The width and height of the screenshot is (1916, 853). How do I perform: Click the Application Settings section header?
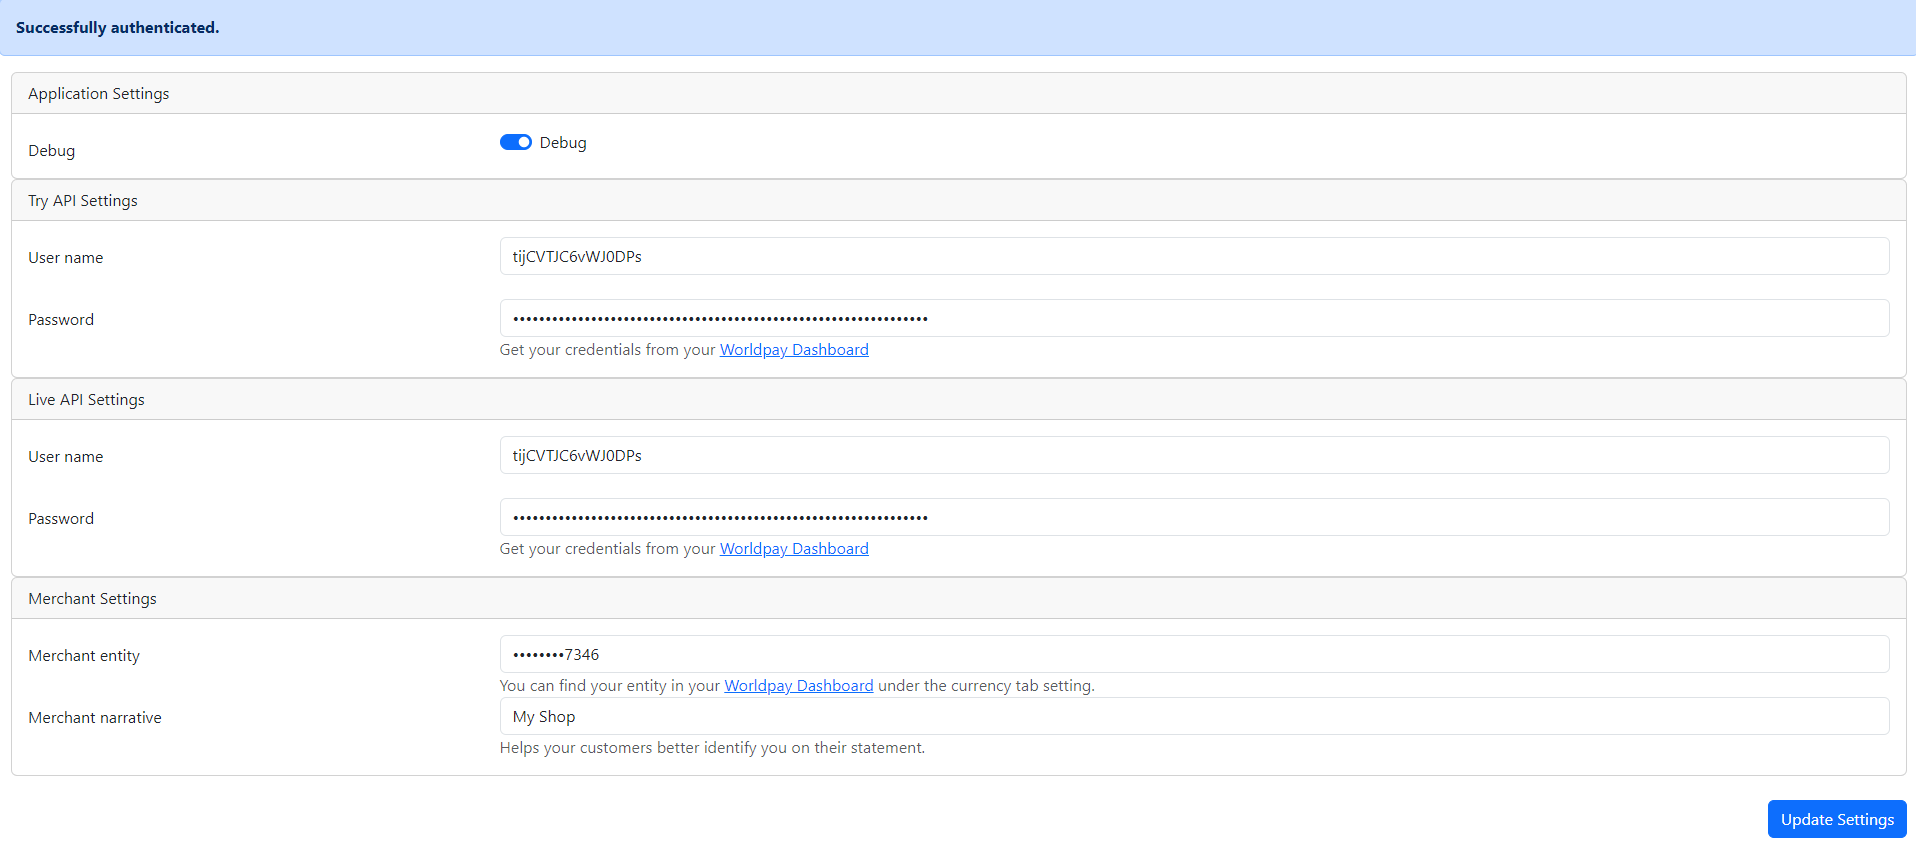point(99,94)
